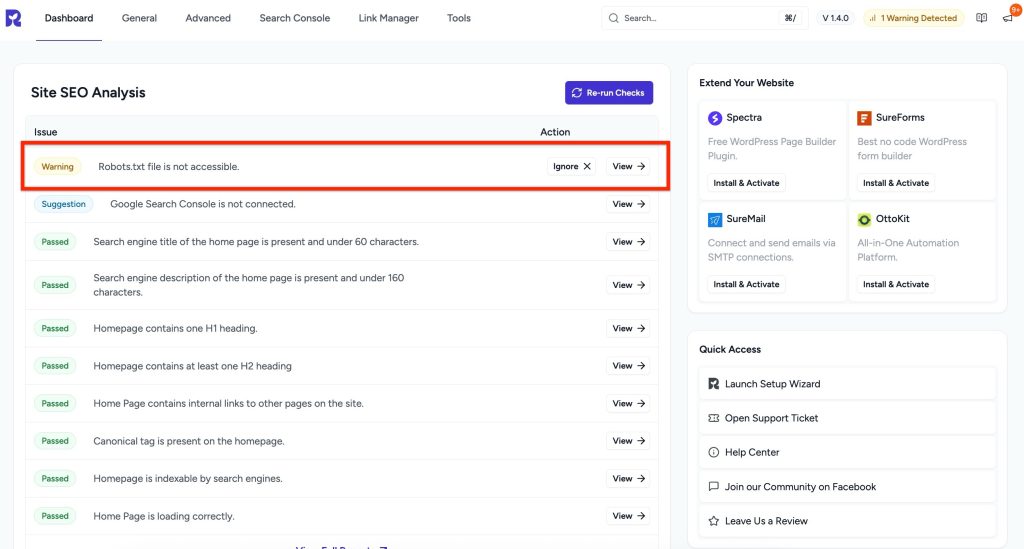Viewport: 1024px width, 549px height.
Task: Open Launch Setup Wizard link
Action: pos(772,384)
